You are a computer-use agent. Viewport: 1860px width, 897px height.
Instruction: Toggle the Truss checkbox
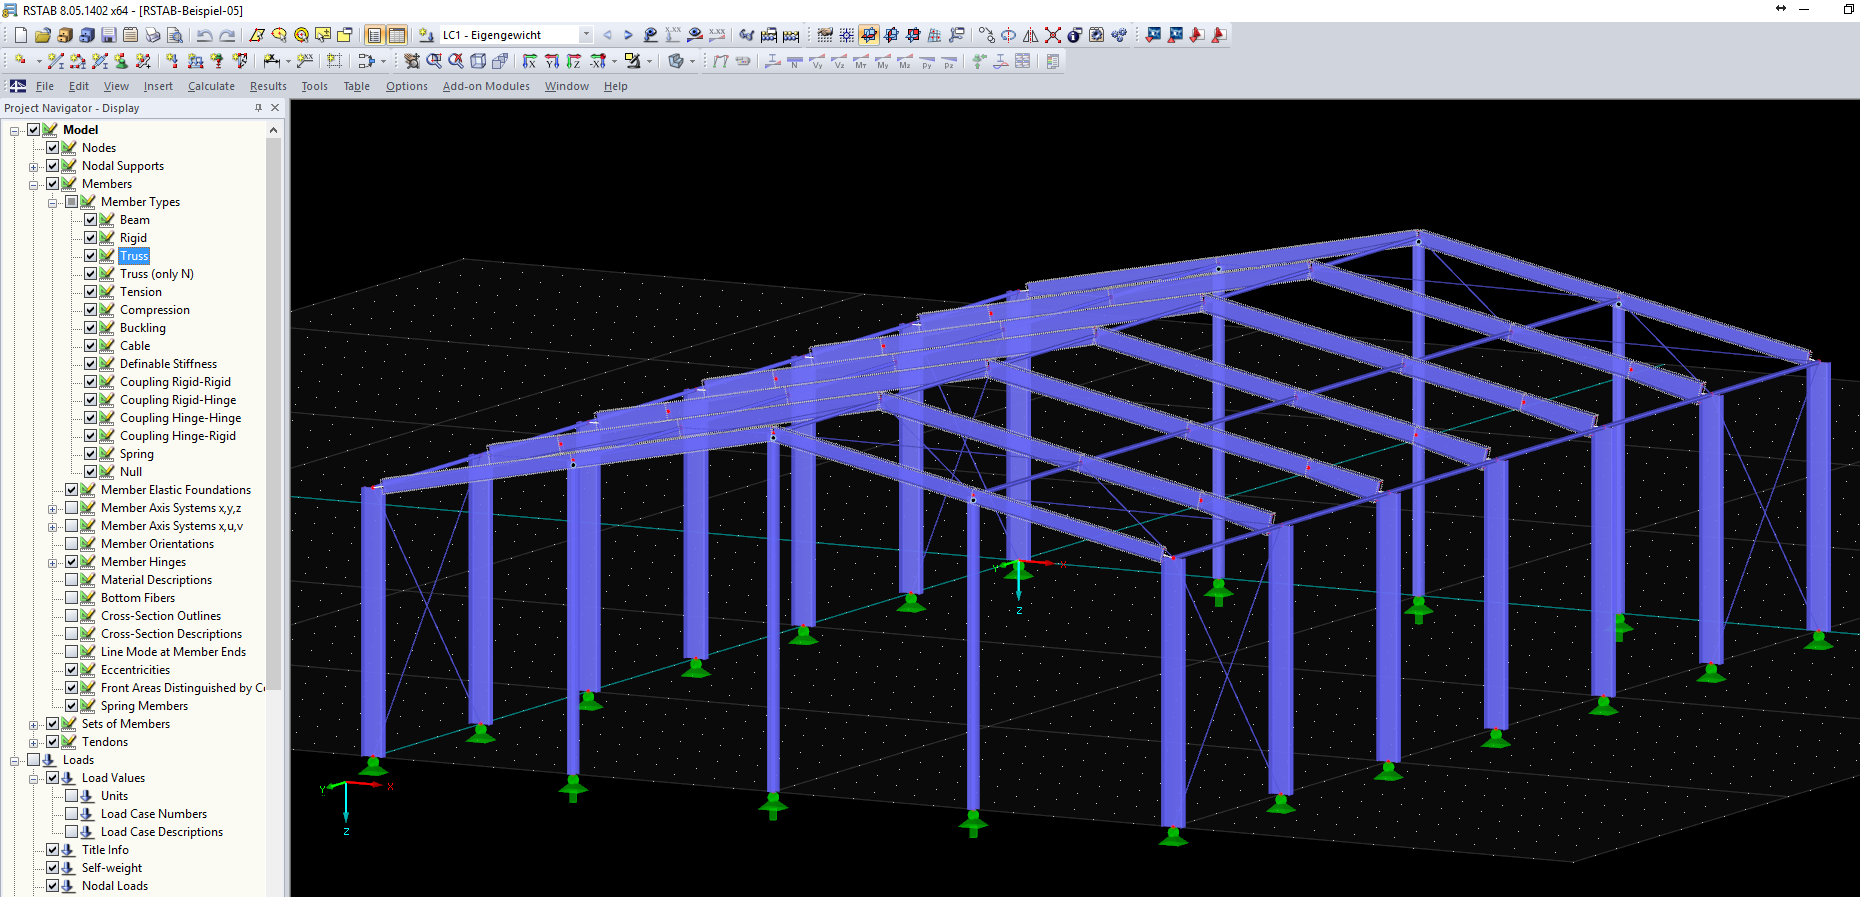point(91,256)
